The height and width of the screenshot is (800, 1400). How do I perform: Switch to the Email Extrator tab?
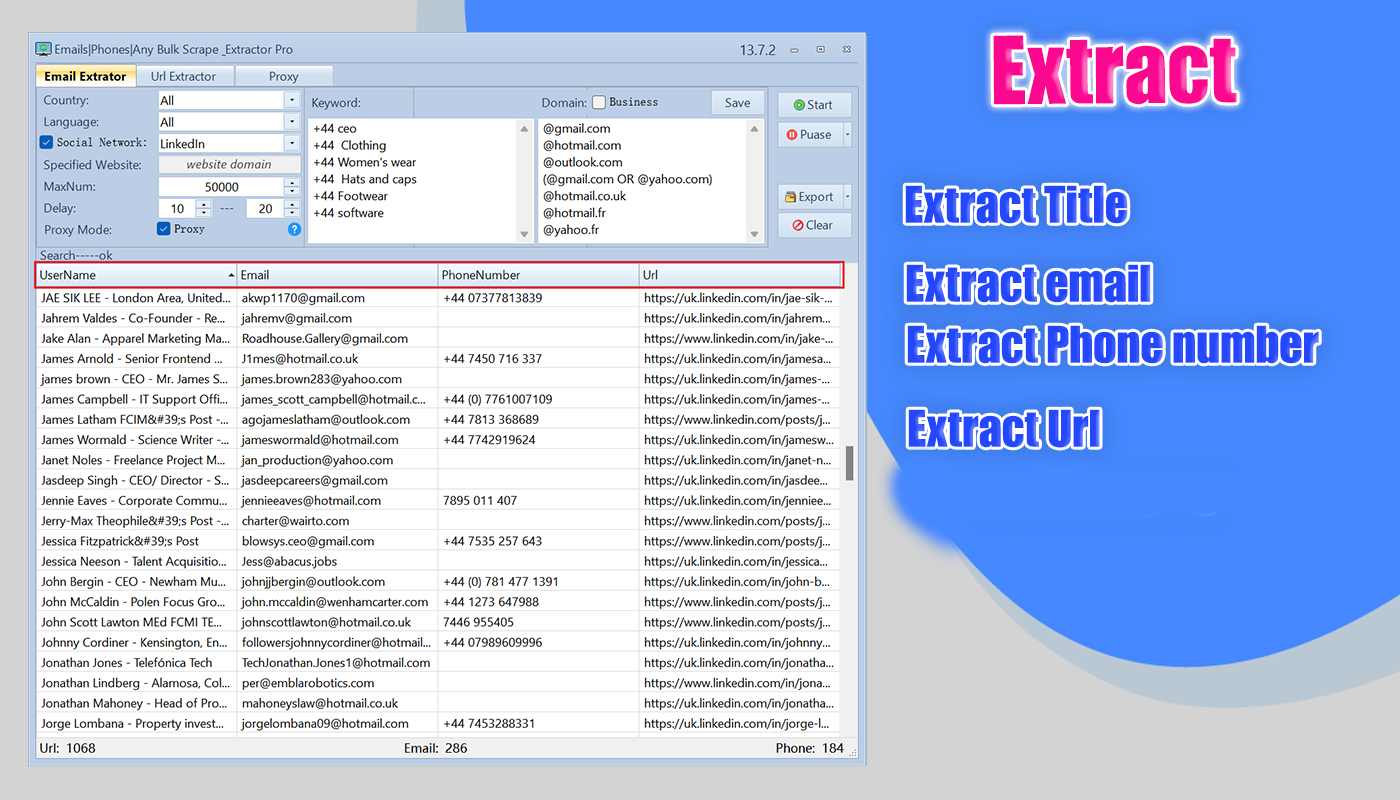coord(85,76)
